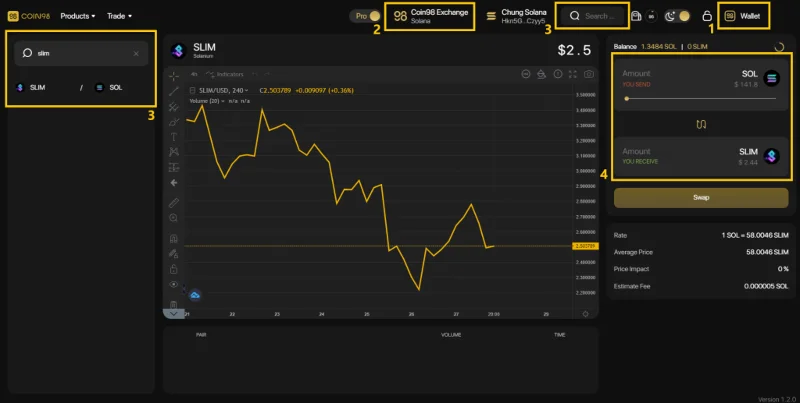Click the chart axis settings crosshair icon
The height and width of the screenshot is (403, 800).
point(586,314)
